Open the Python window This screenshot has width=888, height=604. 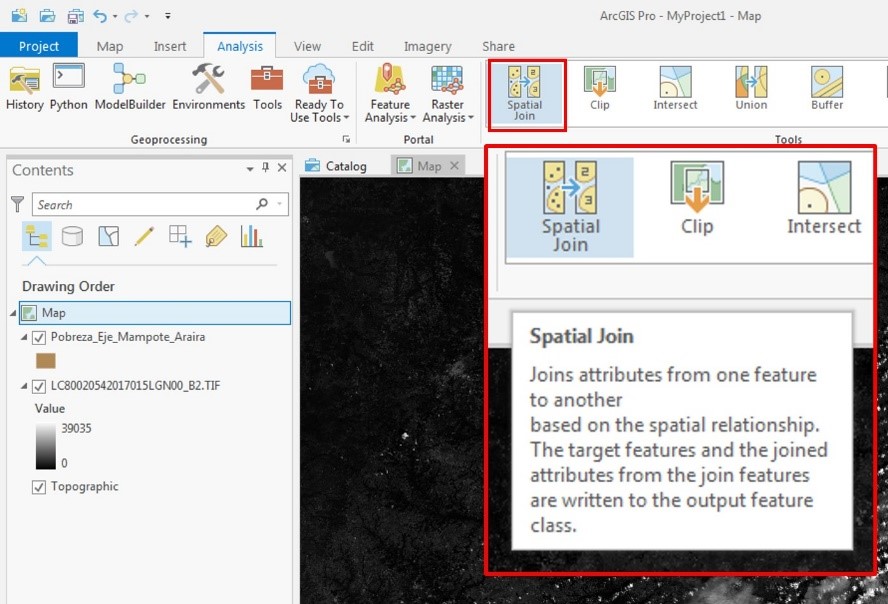point(69,87)
